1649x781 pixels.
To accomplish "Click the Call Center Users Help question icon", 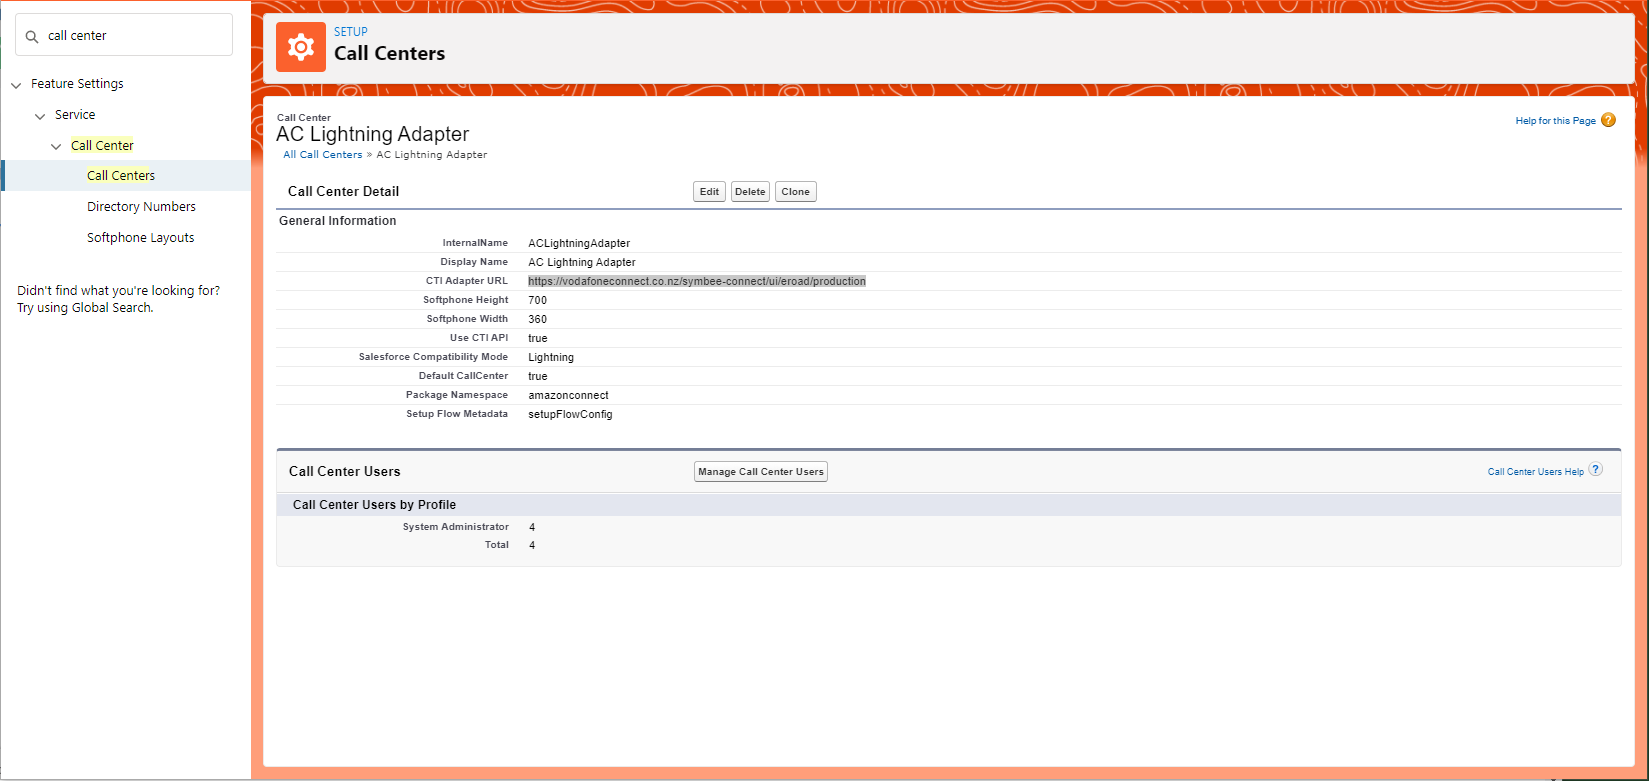I will [1596, 469].
